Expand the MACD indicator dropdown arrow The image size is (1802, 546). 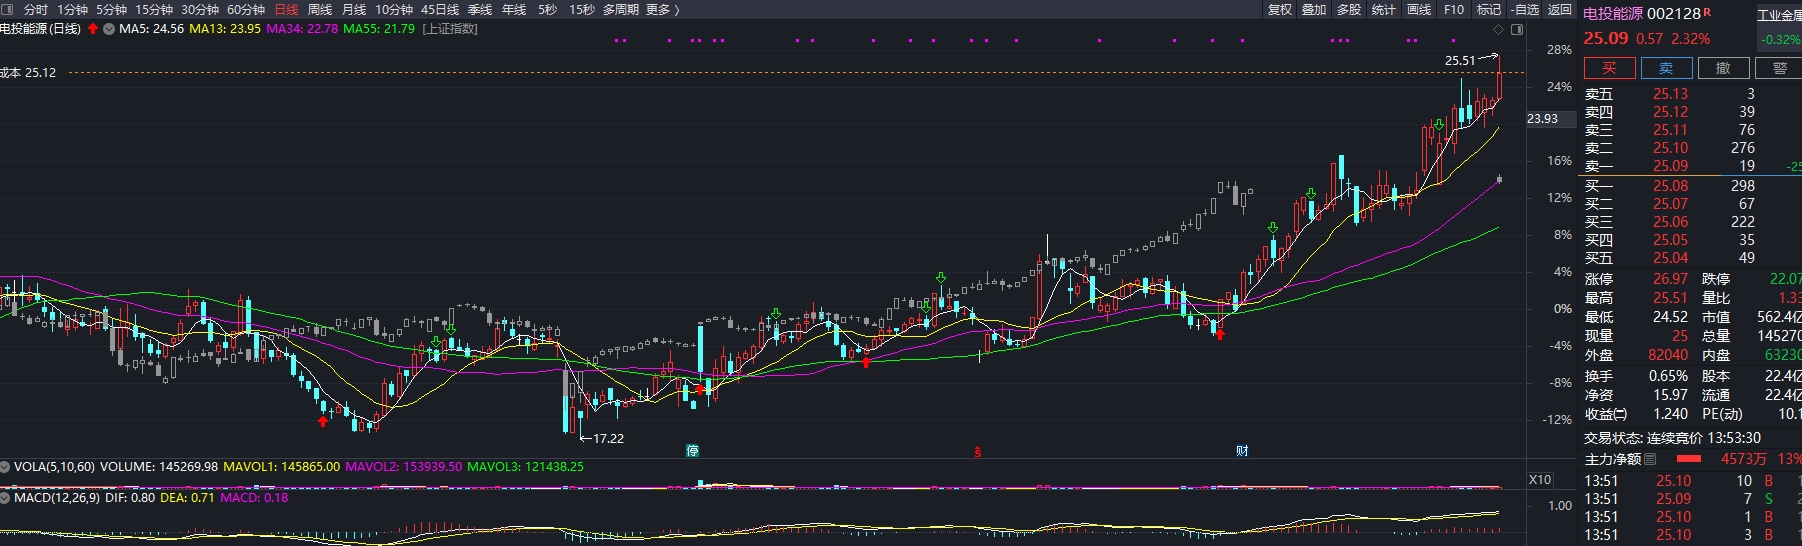coord(6,497)
